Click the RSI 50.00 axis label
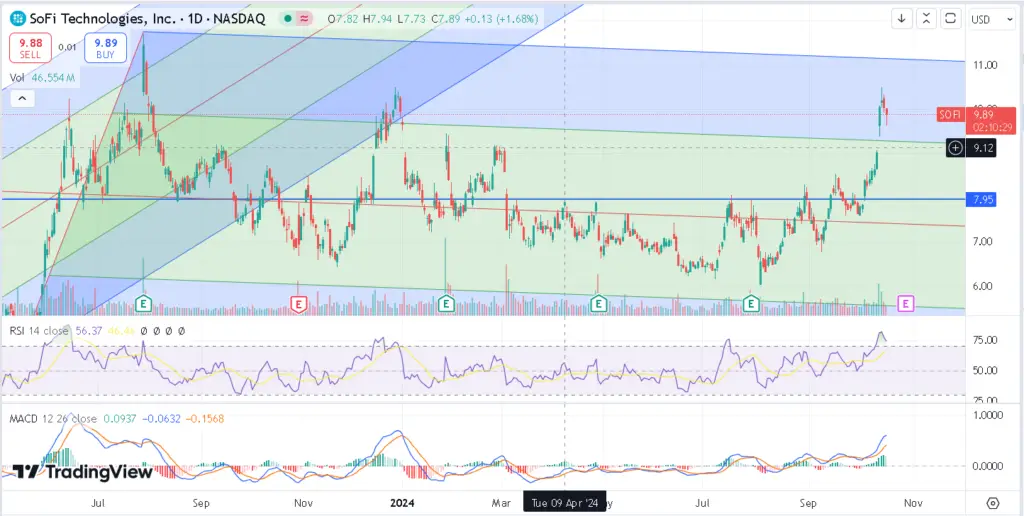 click(x=985, y=370)
